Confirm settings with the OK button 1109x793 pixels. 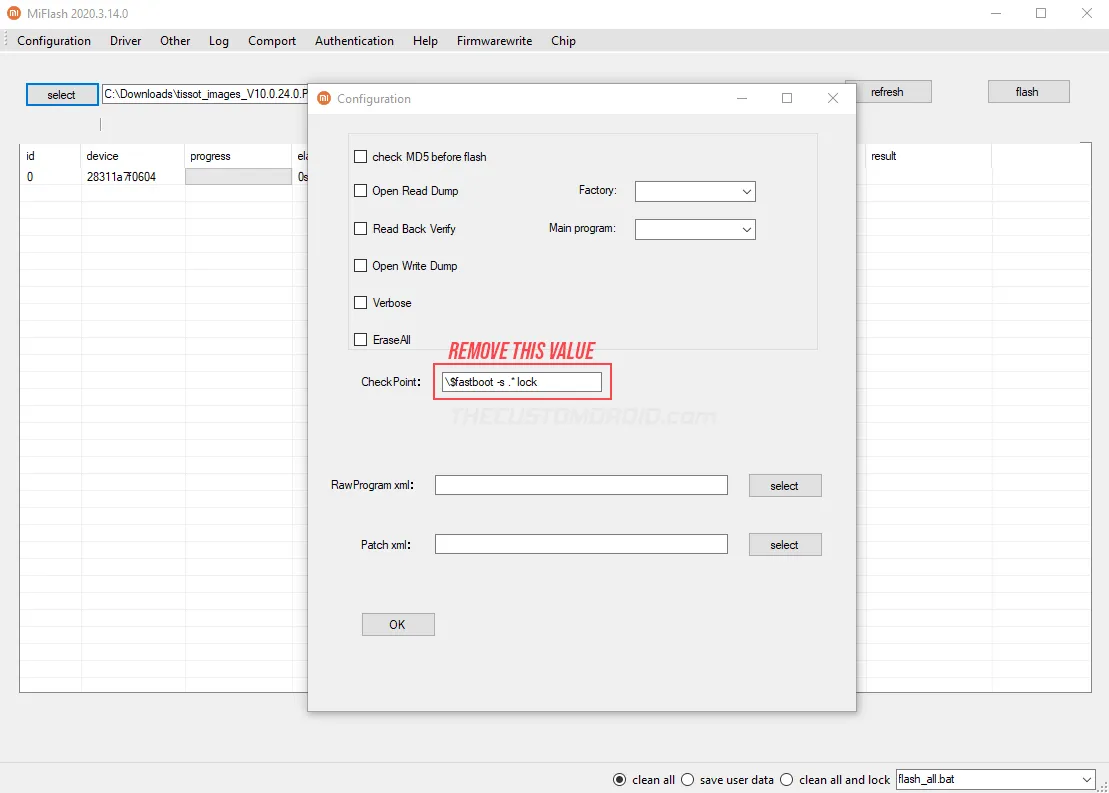pos(397,624)
